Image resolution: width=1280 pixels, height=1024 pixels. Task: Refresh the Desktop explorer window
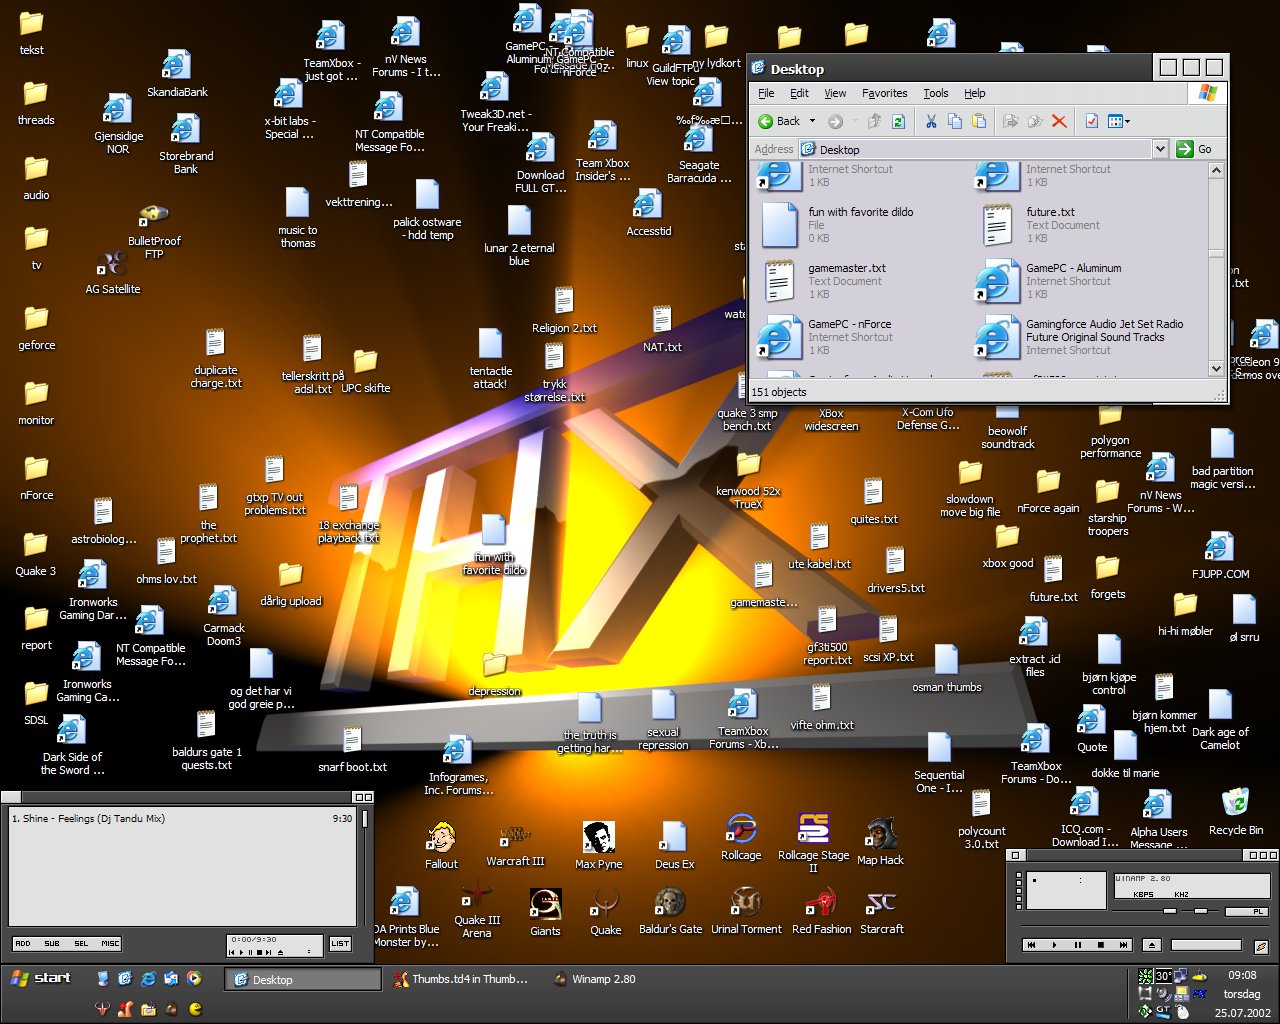[x=898, y=121]
